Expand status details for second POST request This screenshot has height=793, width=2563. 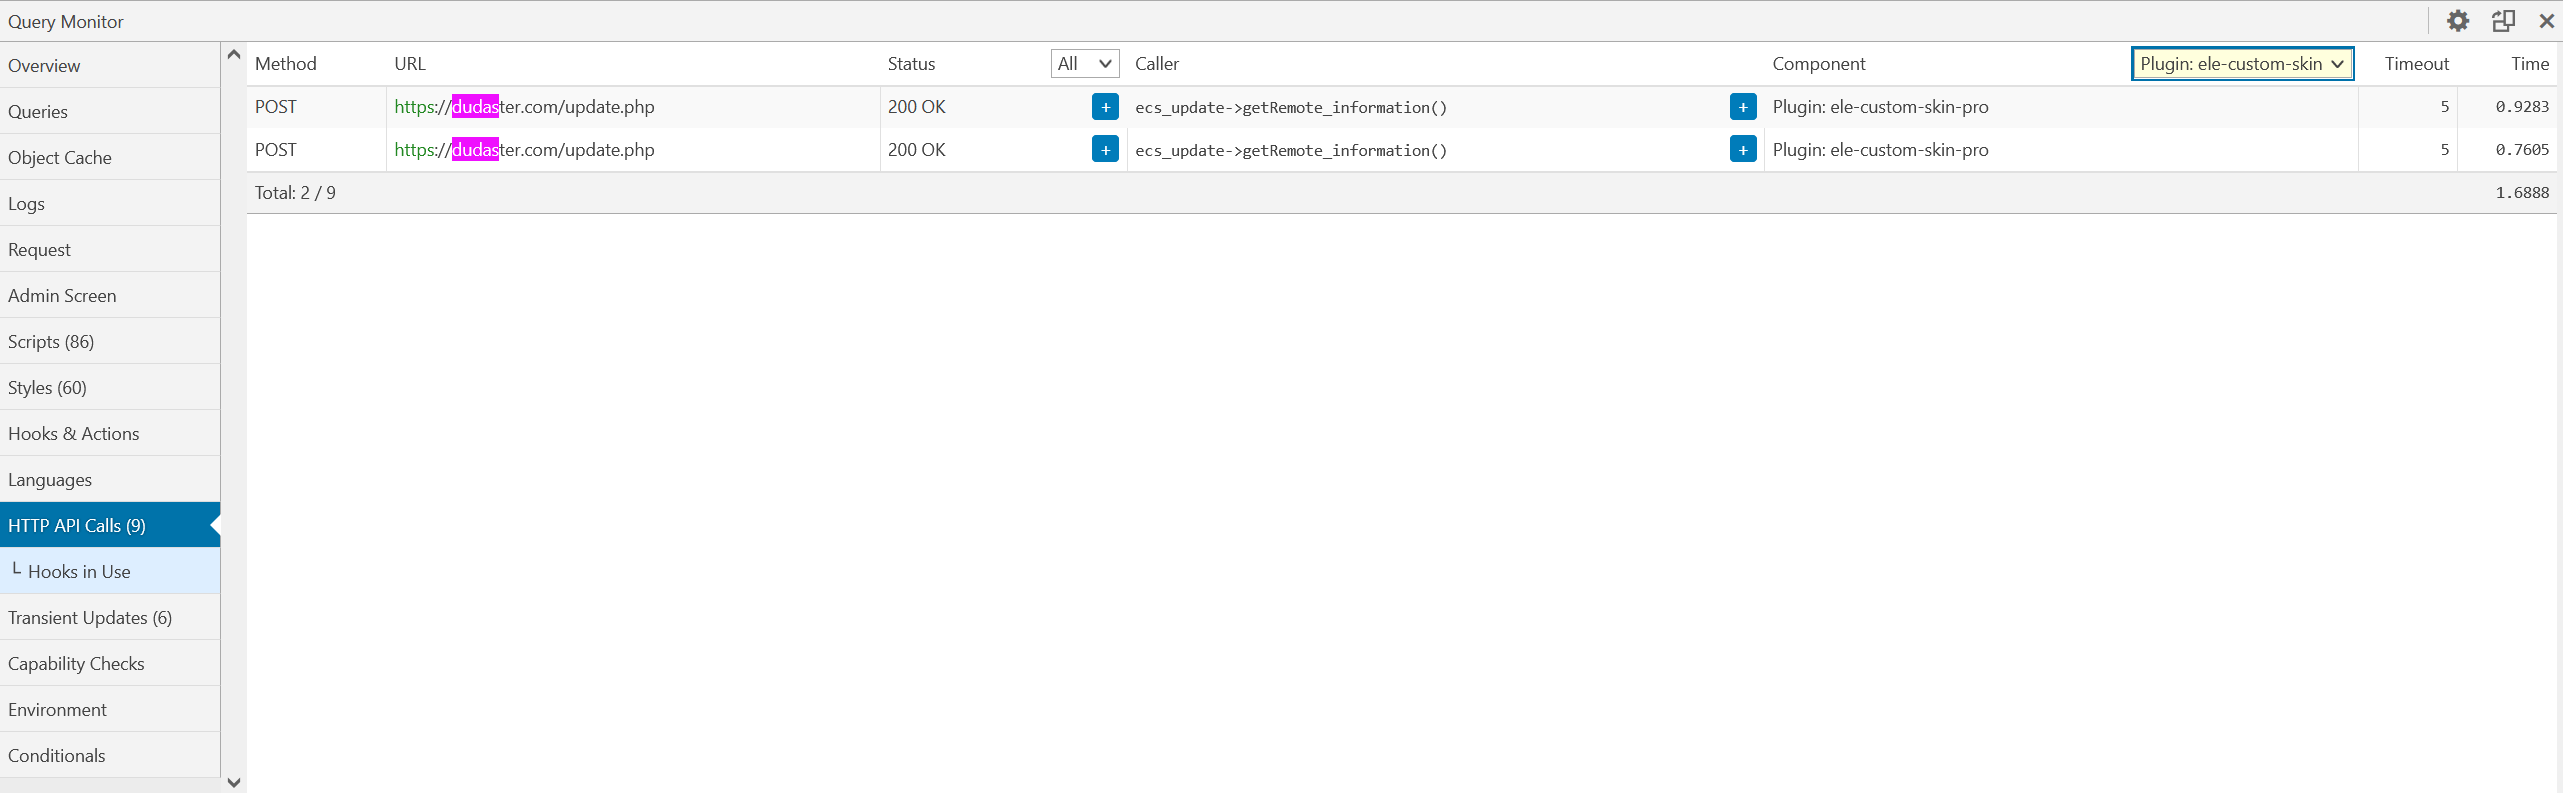coord(1104,149)
